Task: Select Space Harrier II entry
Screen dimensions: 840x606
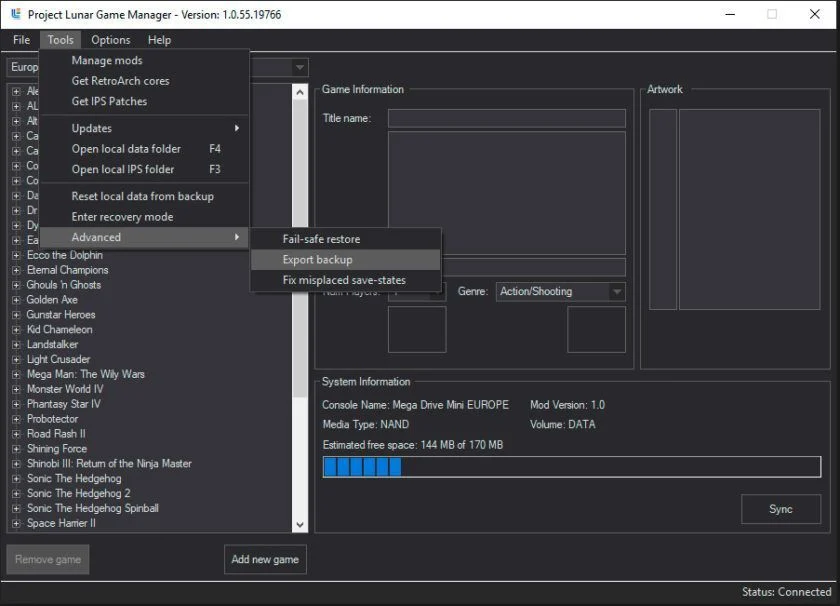Action: tap(61, 523)
